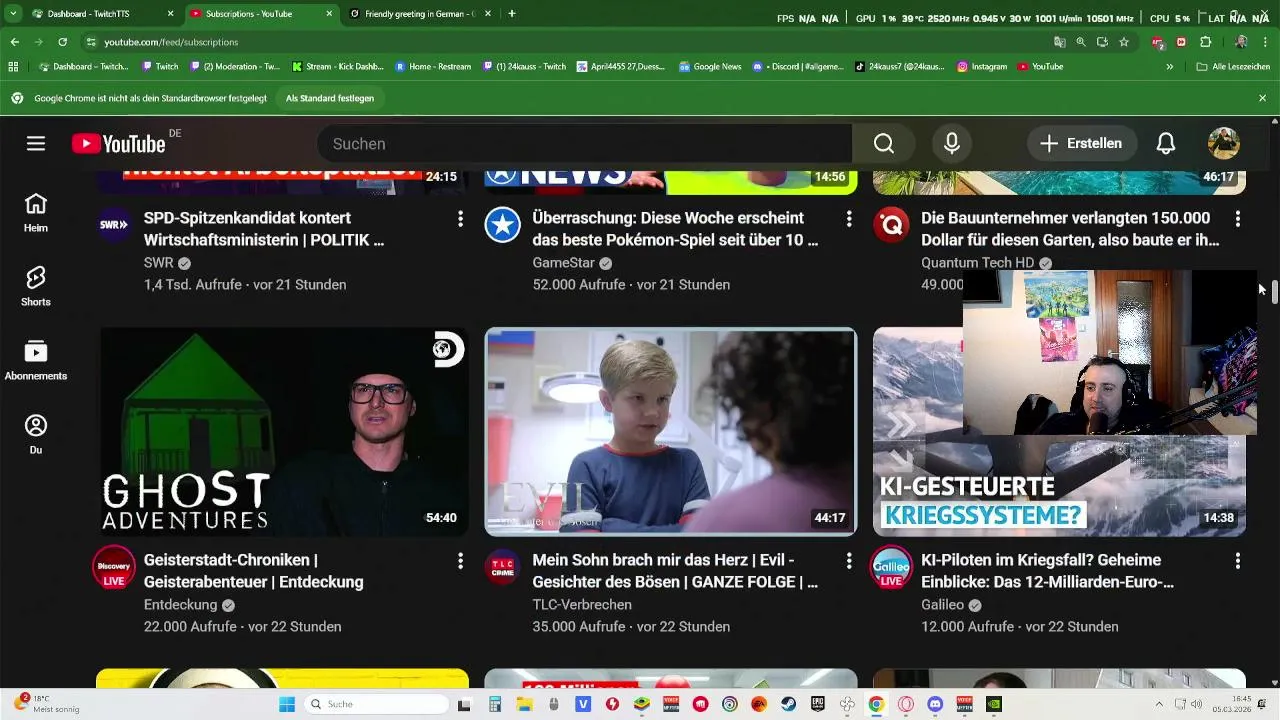Select the Subscriptions - YouTube tab
The width and height of the screenshot is (1280, 720).
262,14
